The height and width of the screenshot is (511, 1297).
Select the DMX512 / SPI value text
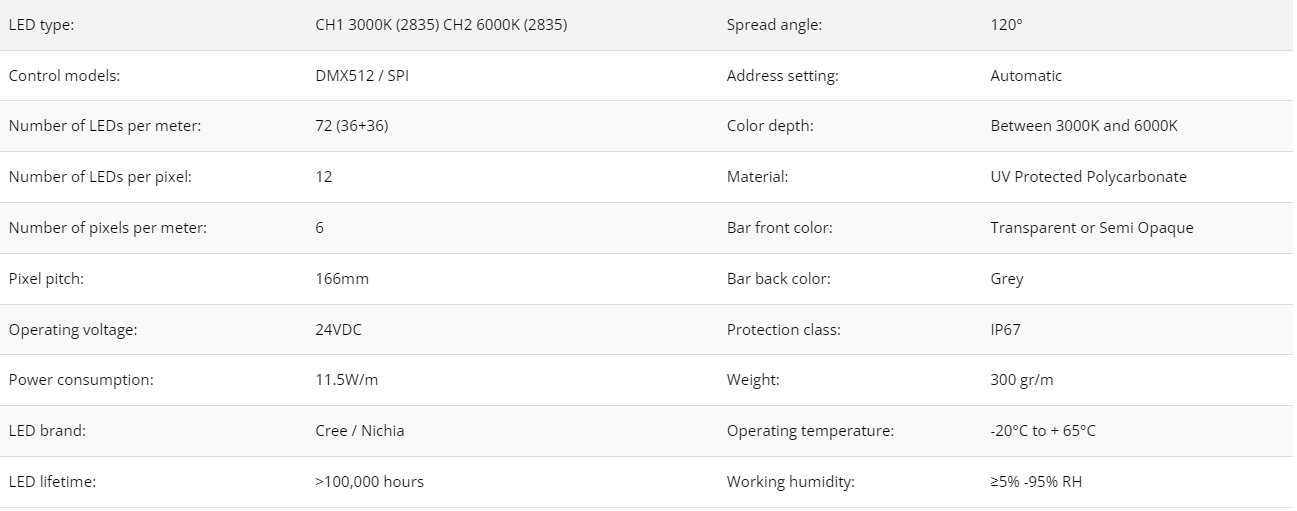(x=362, y=76)
